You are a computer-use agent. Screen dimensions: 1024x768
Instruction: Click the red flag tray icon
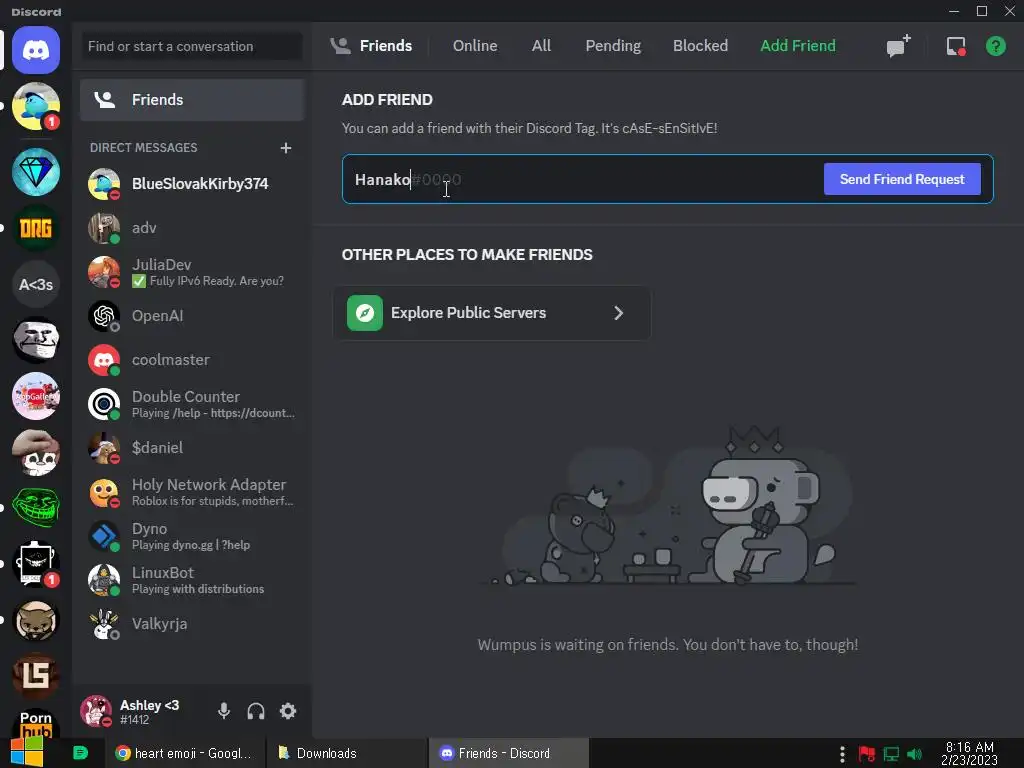pyautogui.click(x=867, y=754)
